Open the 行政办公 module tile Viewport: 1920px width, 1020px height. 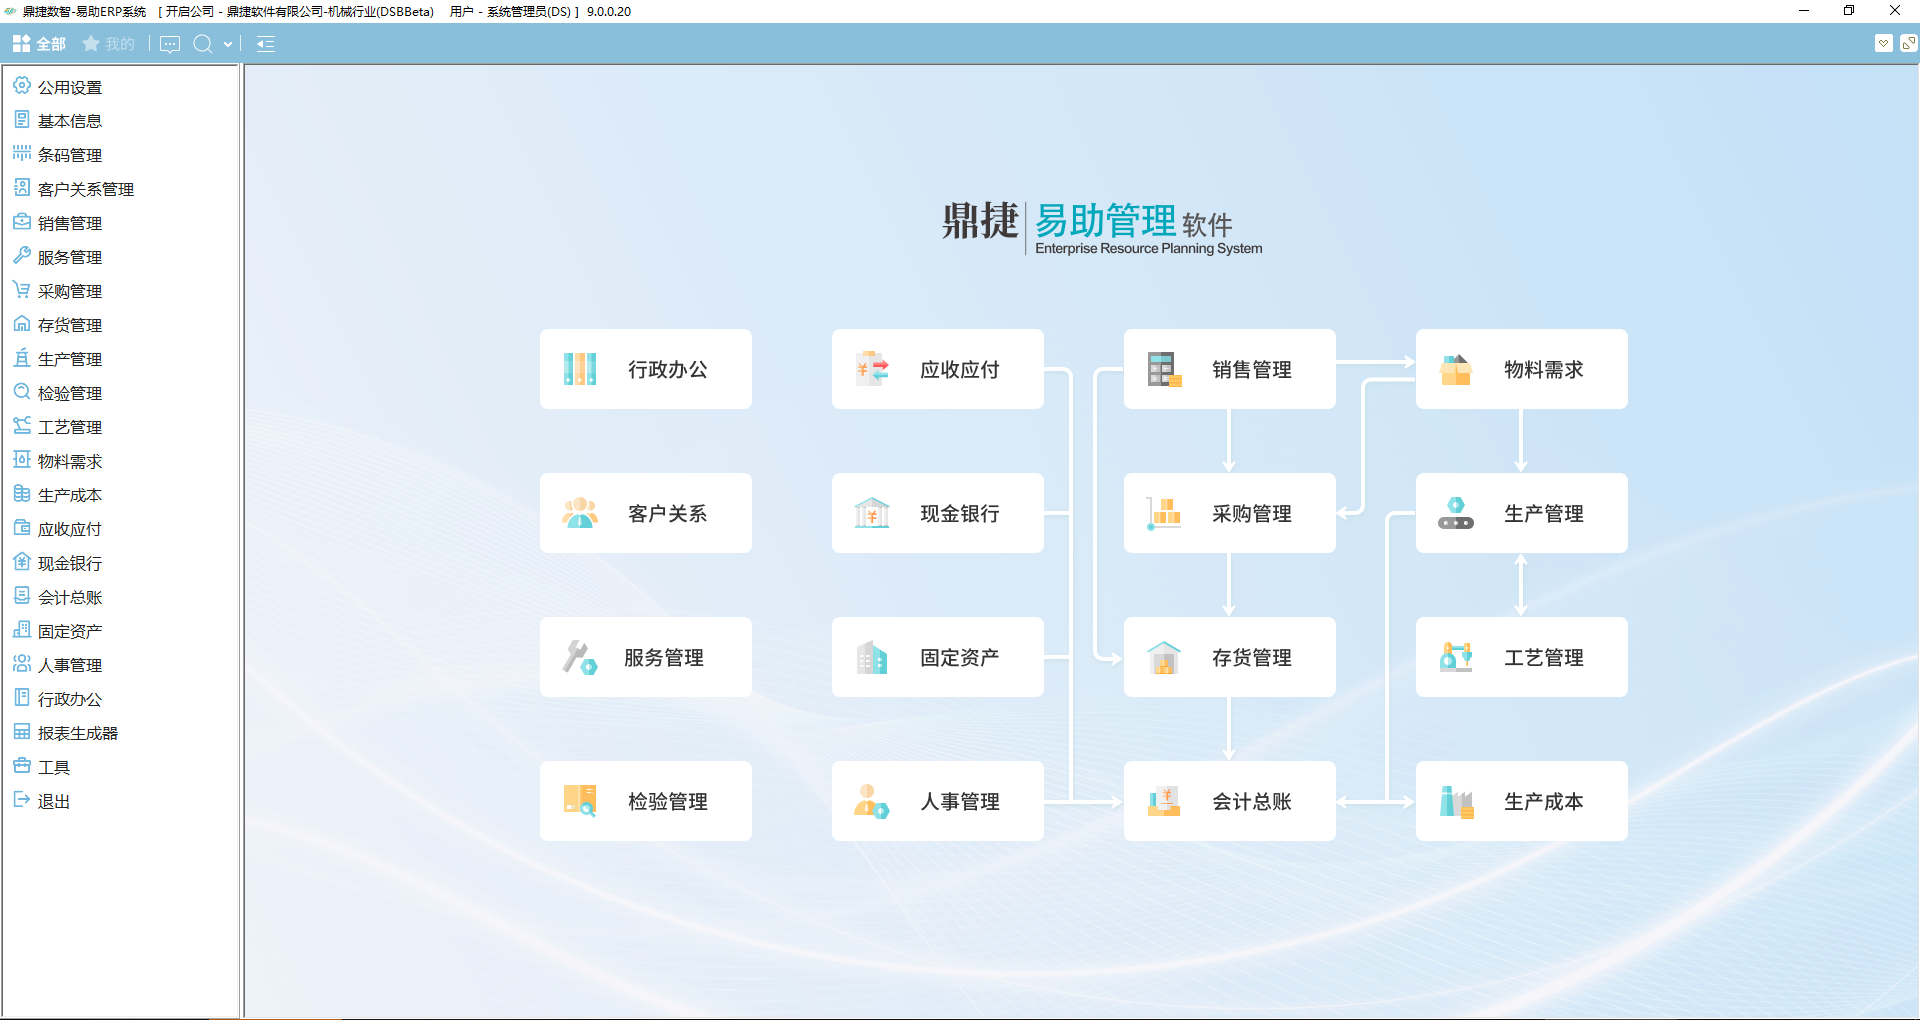click(646, 369)
